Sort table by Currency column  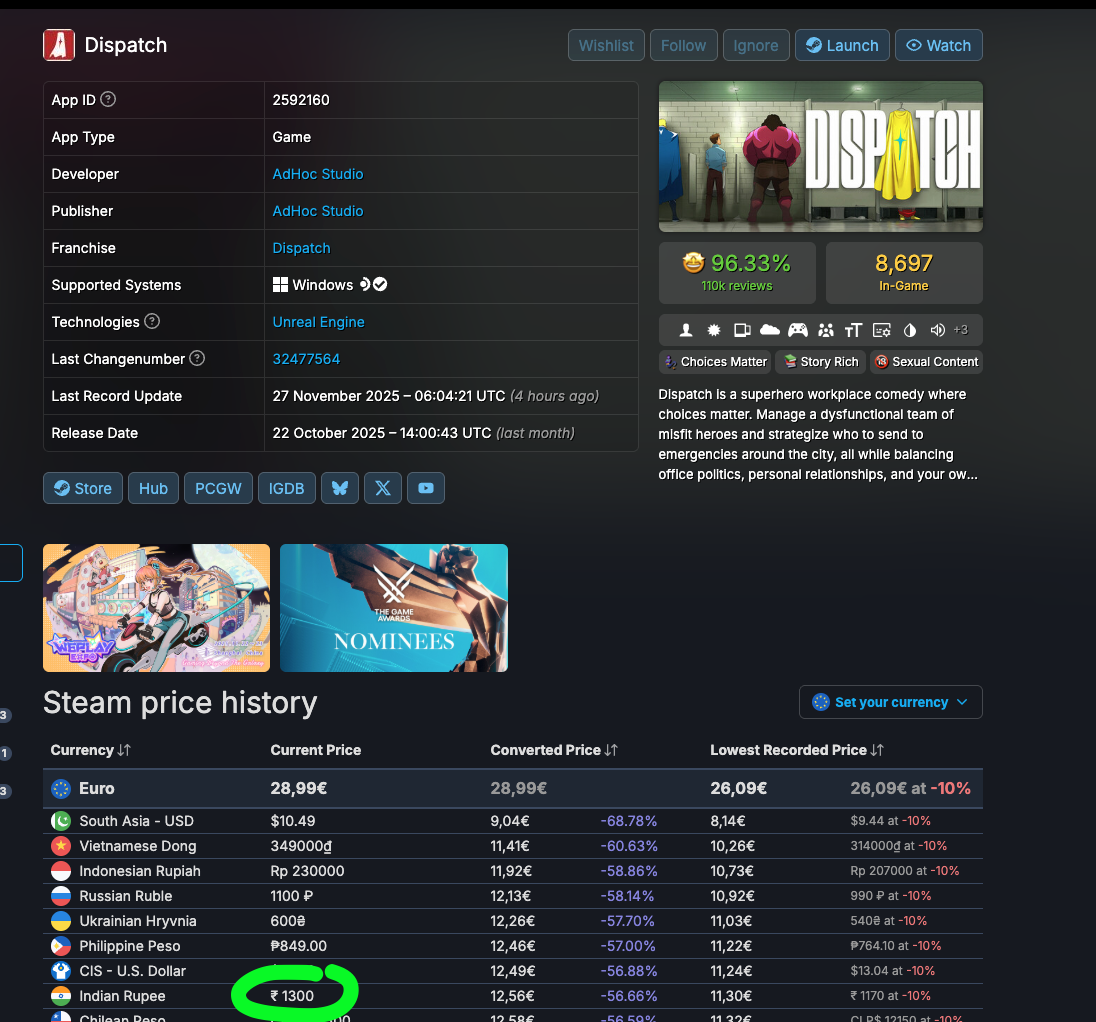coord(91,750)
